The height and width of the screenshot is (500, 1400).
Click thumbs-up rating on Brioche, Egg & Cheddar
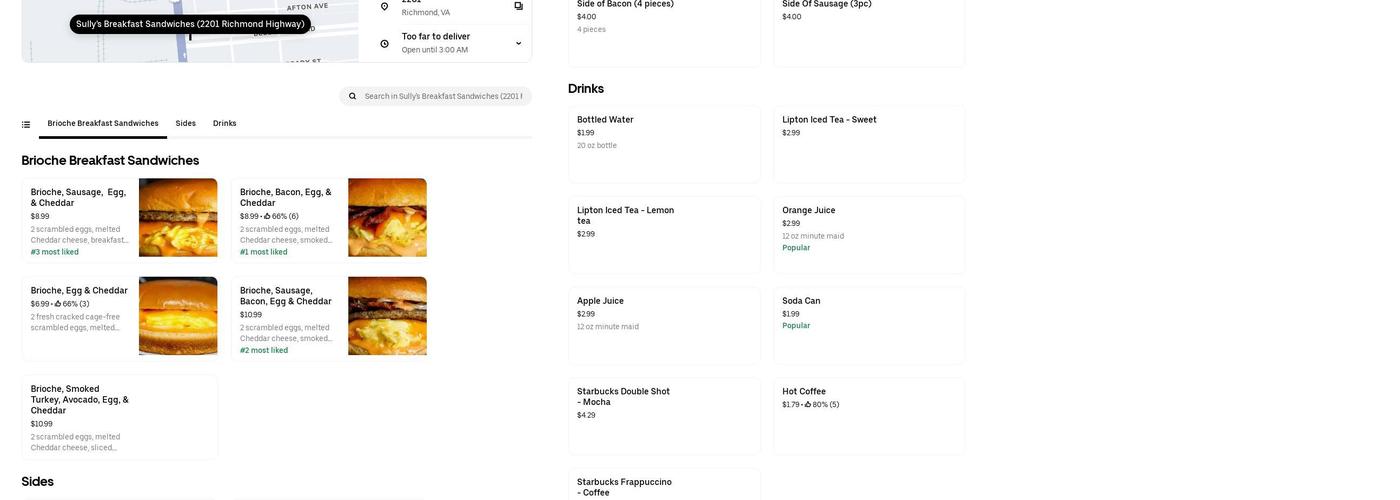pos(58,304)
